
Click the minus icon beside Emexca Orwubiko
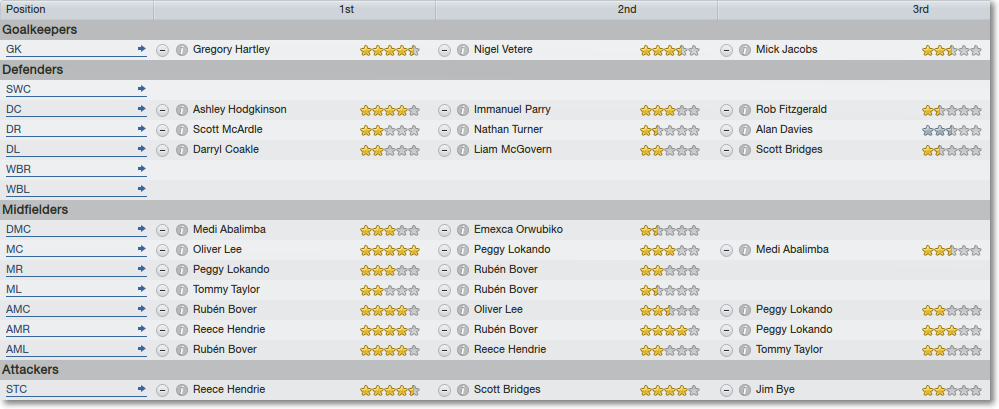click(445, 230)
